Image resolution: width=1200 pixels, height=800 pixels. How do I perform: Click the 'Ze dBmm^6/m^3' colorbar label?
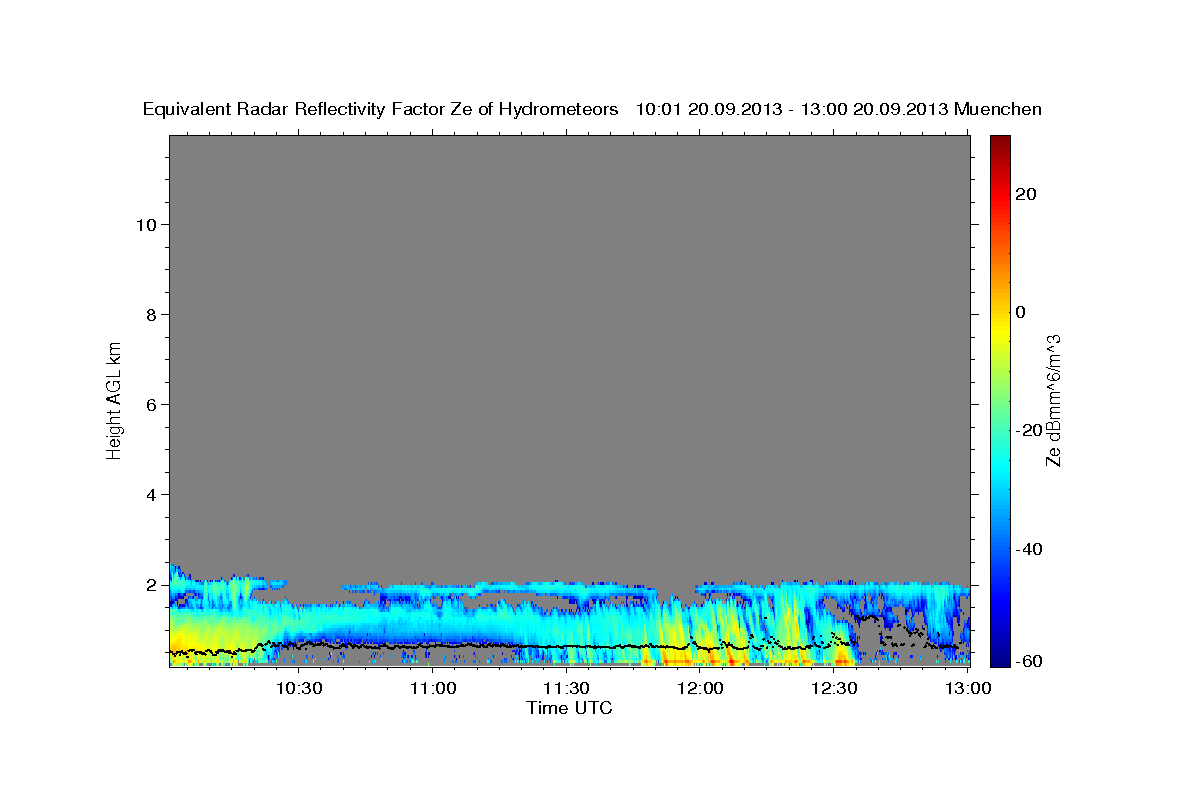[1053, 401]
